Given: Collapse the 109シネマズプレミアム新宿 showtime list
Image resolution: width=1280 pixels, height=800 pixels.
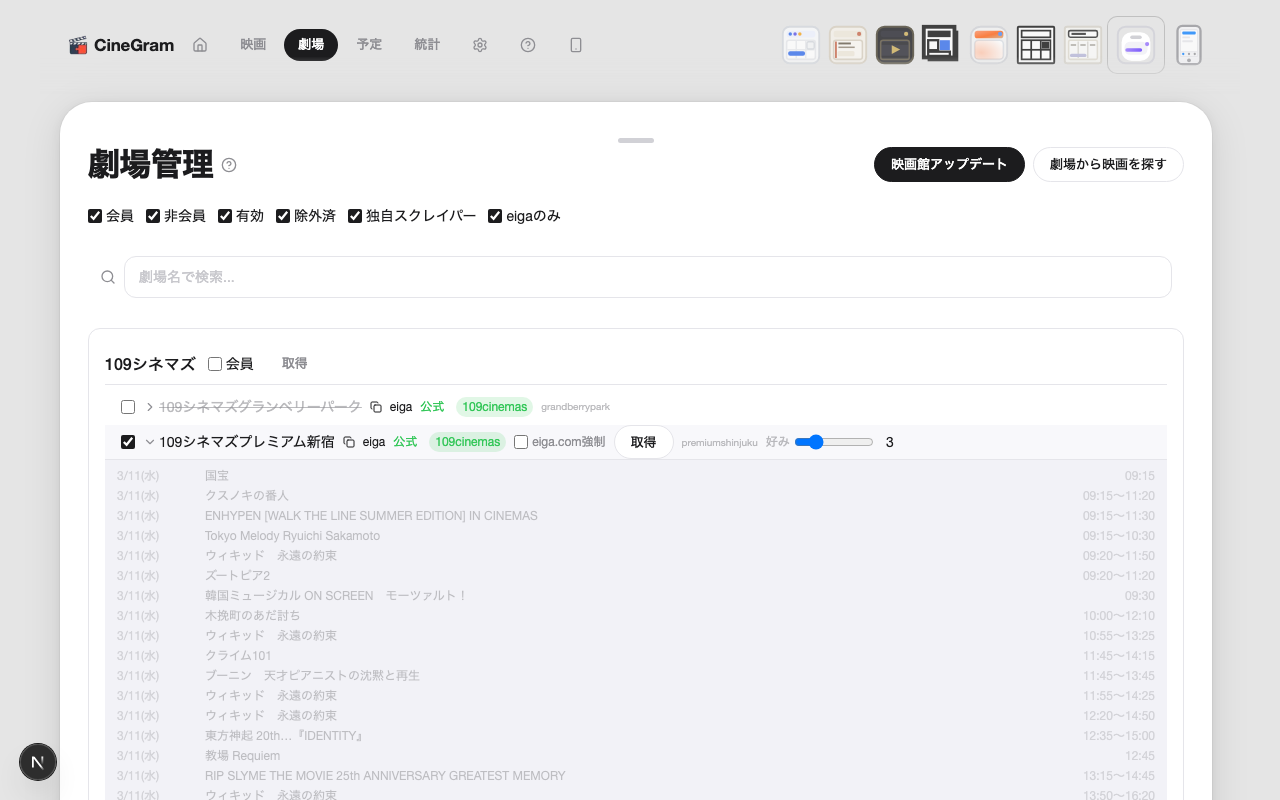Looking at the screenshot, I should tap(148, 441).
